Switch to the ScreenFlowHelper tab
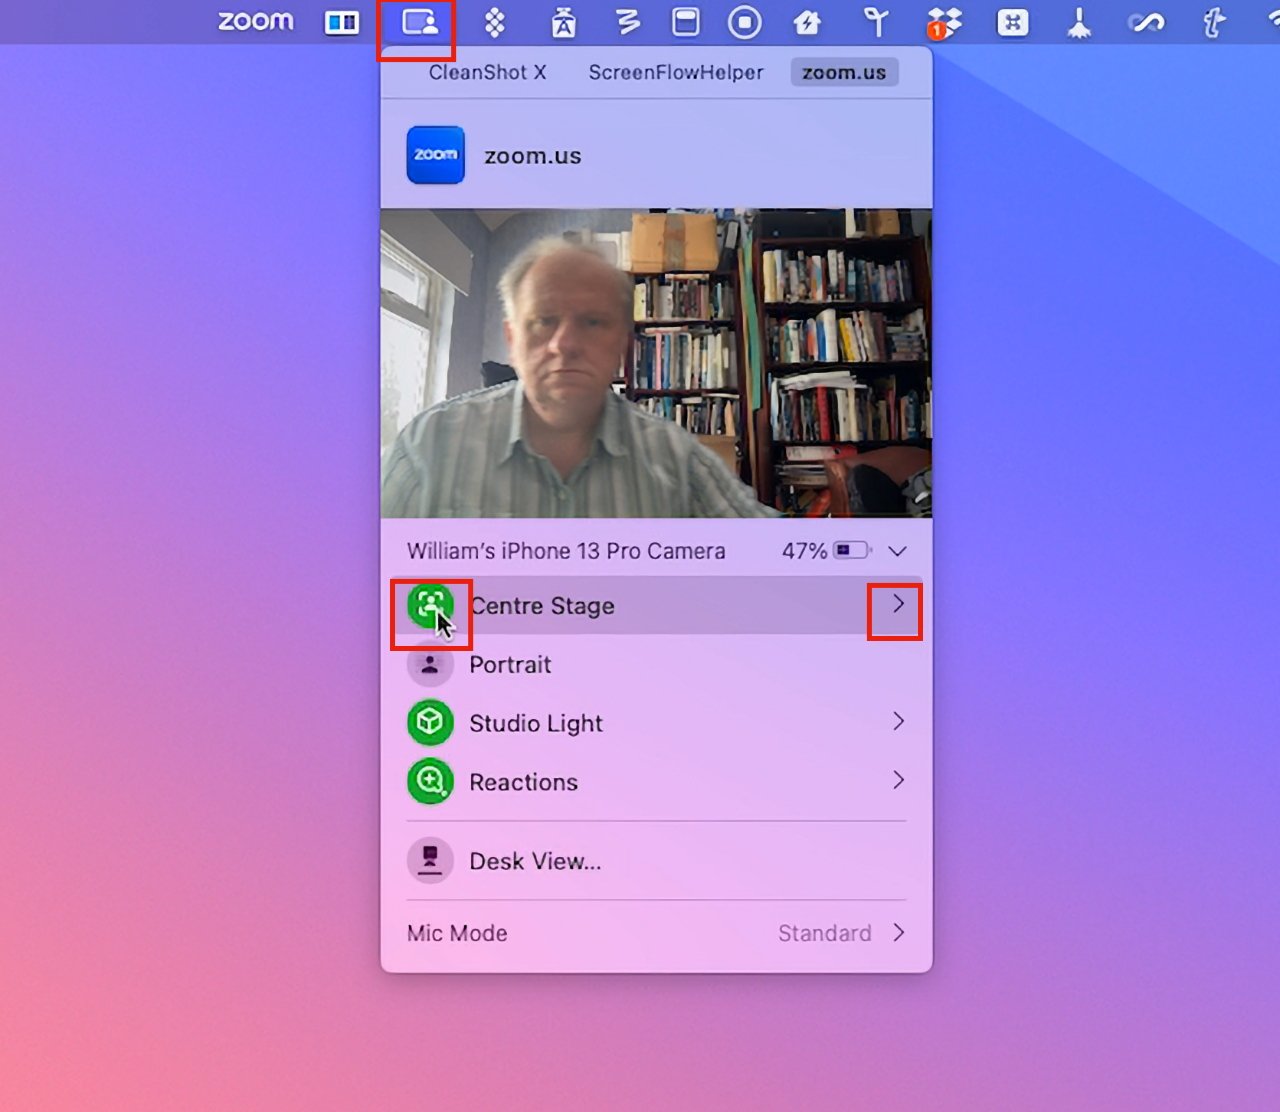 point(675,73)
